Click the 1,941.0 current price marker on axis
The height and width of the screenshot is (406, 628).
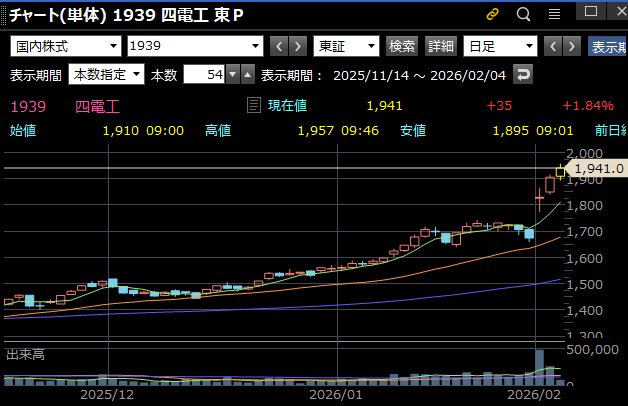coord(598,169)
